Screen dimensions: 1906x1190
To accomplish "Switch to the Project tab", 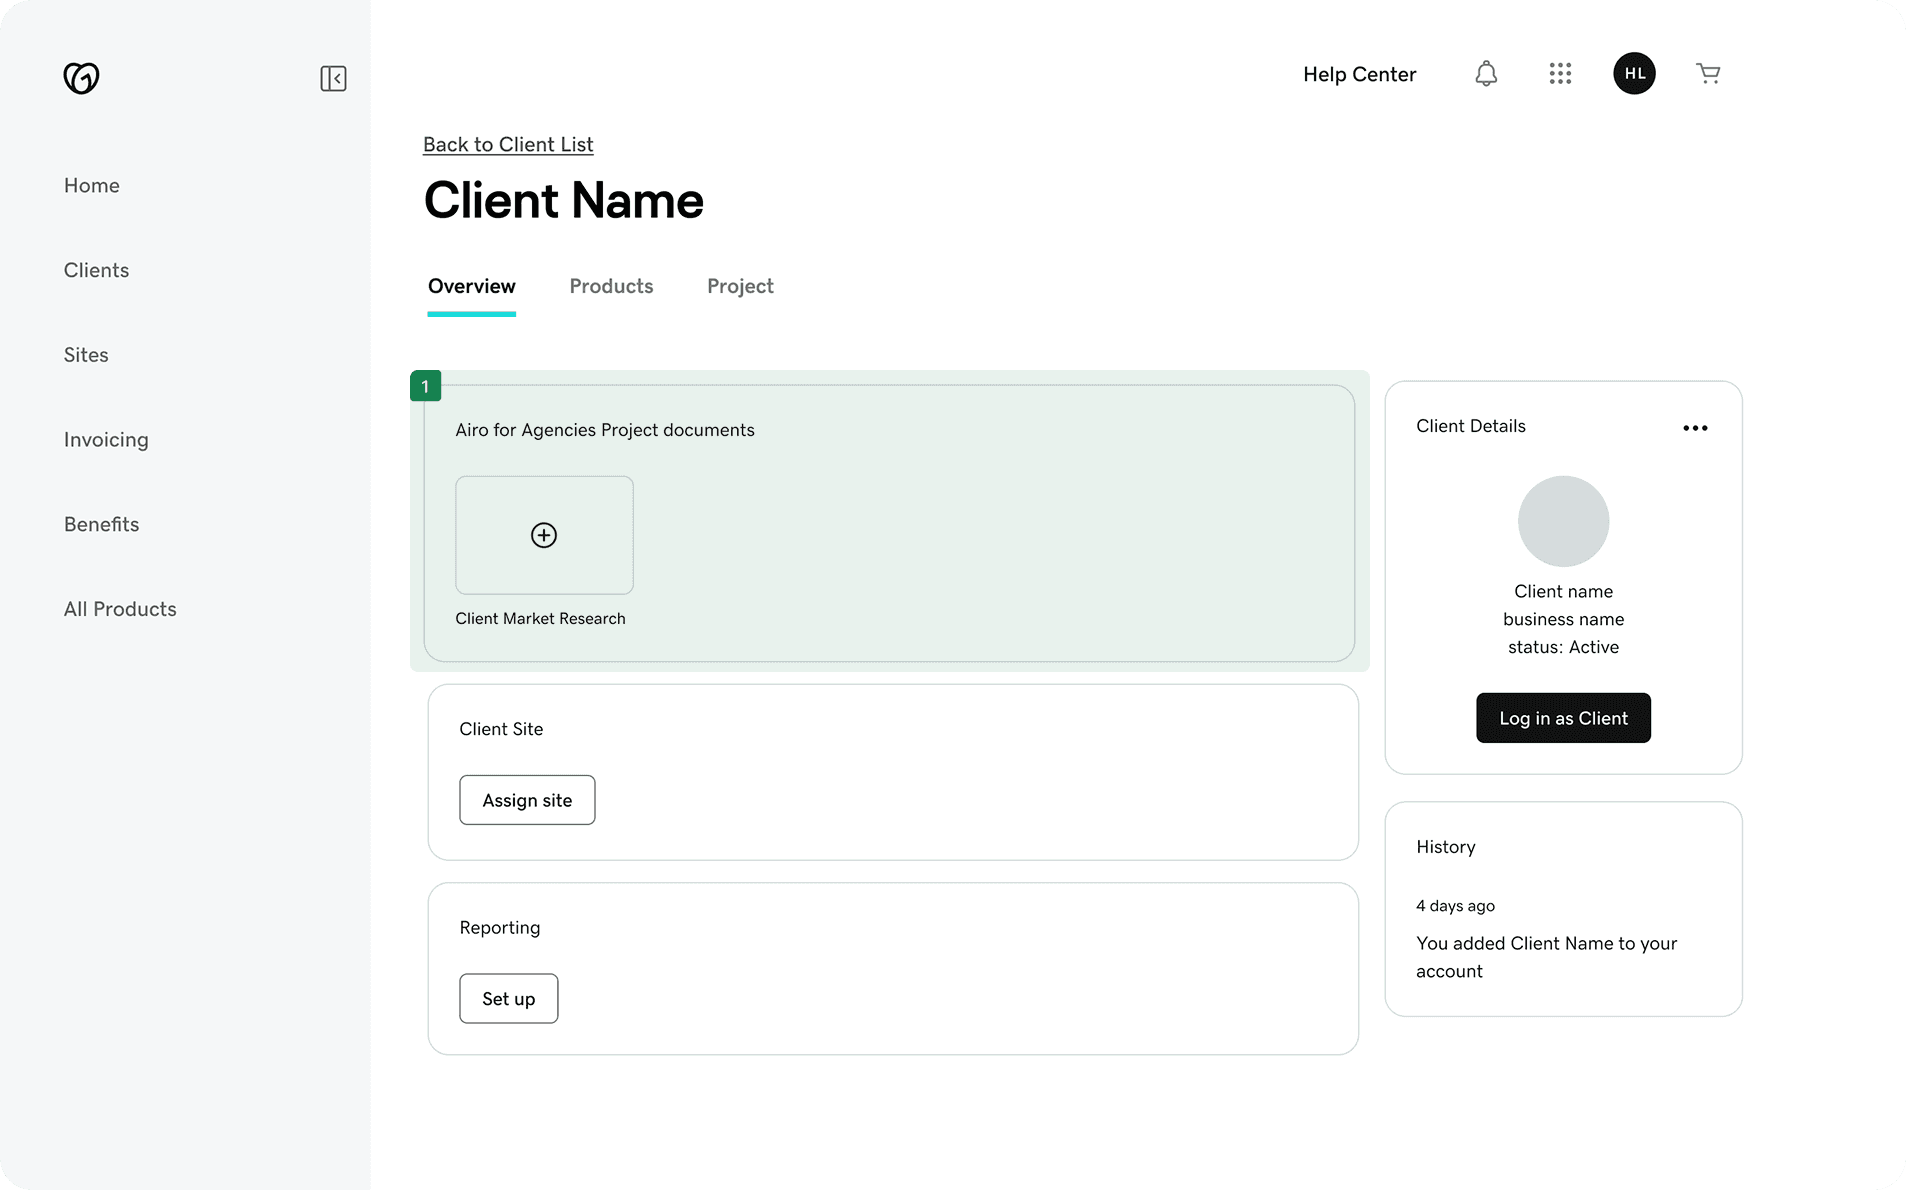I will coord(740,286).
